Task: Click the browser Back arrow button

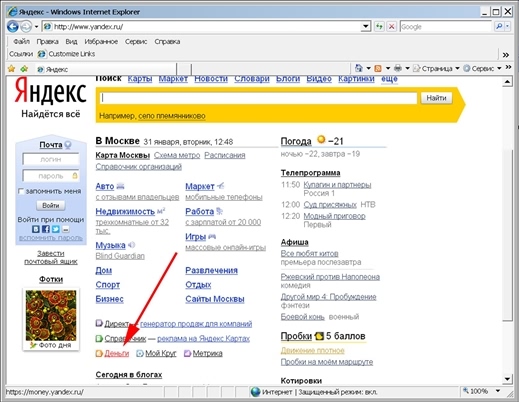Action: pos(13,26)
